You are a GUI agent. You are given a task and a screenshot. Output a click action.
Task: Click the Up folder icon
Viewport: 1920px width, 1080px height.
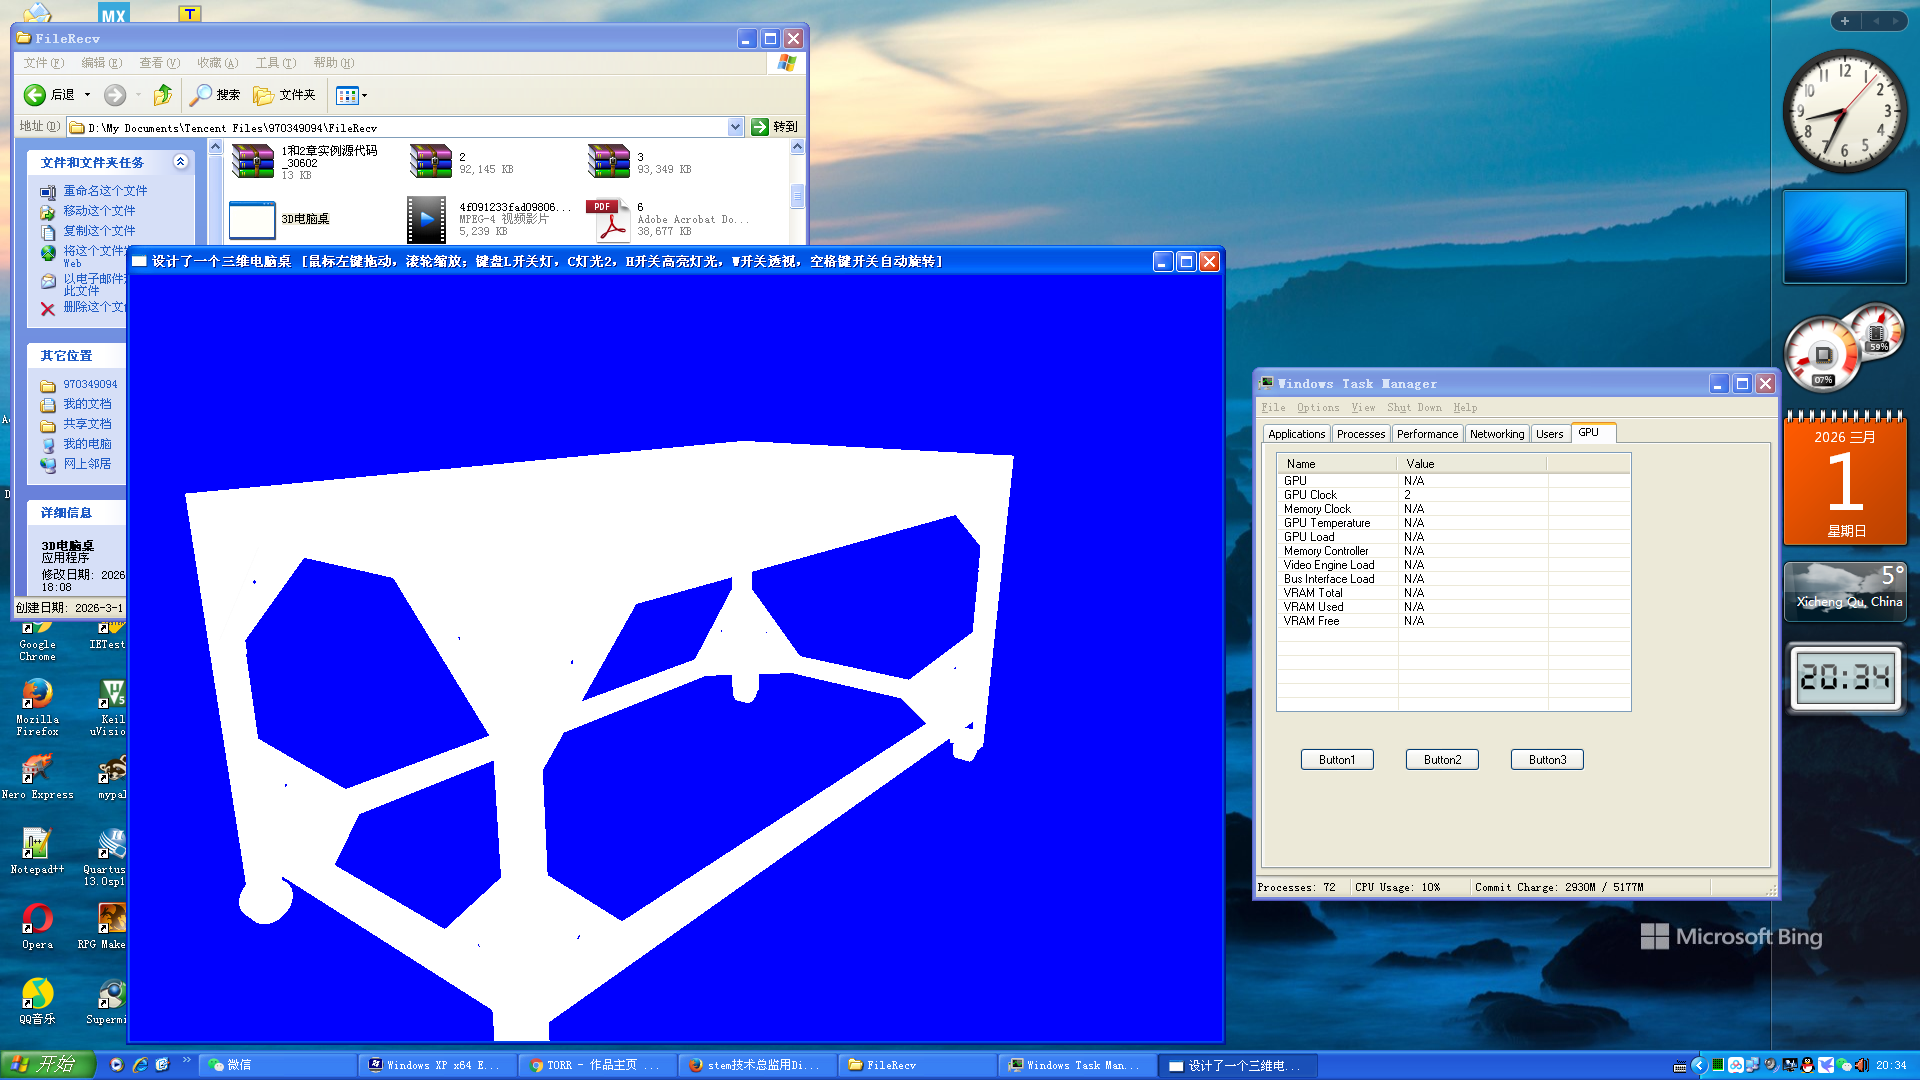click(162, 95)
